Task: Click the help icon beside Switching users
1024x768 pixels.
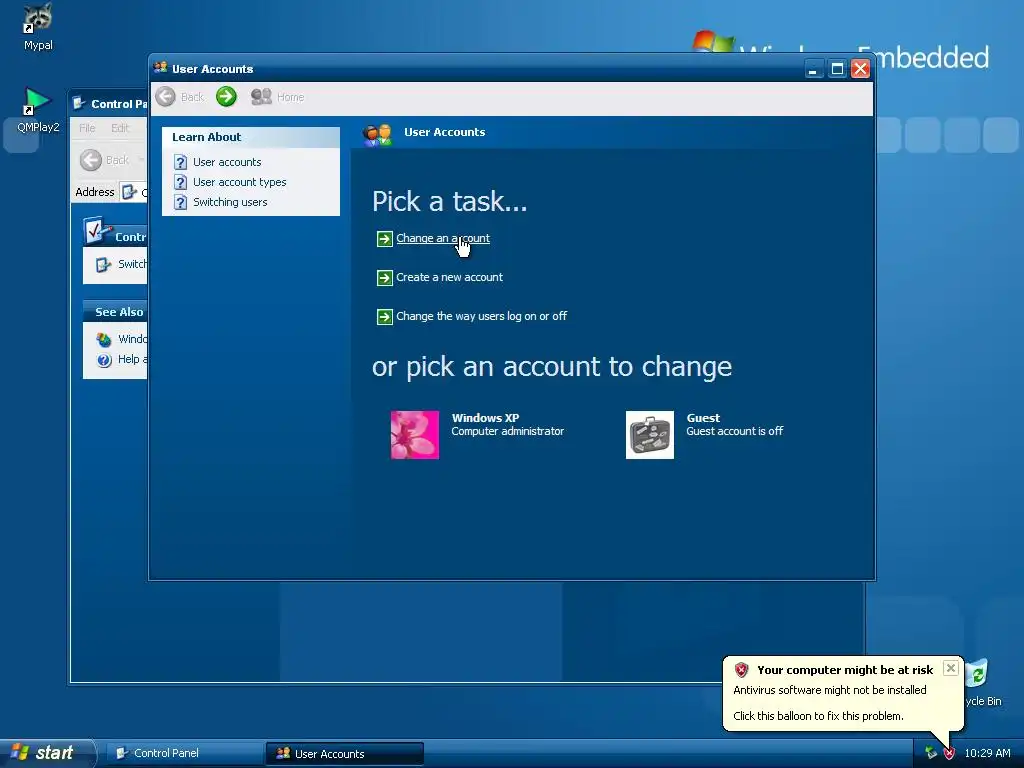Action: [180, 202]
